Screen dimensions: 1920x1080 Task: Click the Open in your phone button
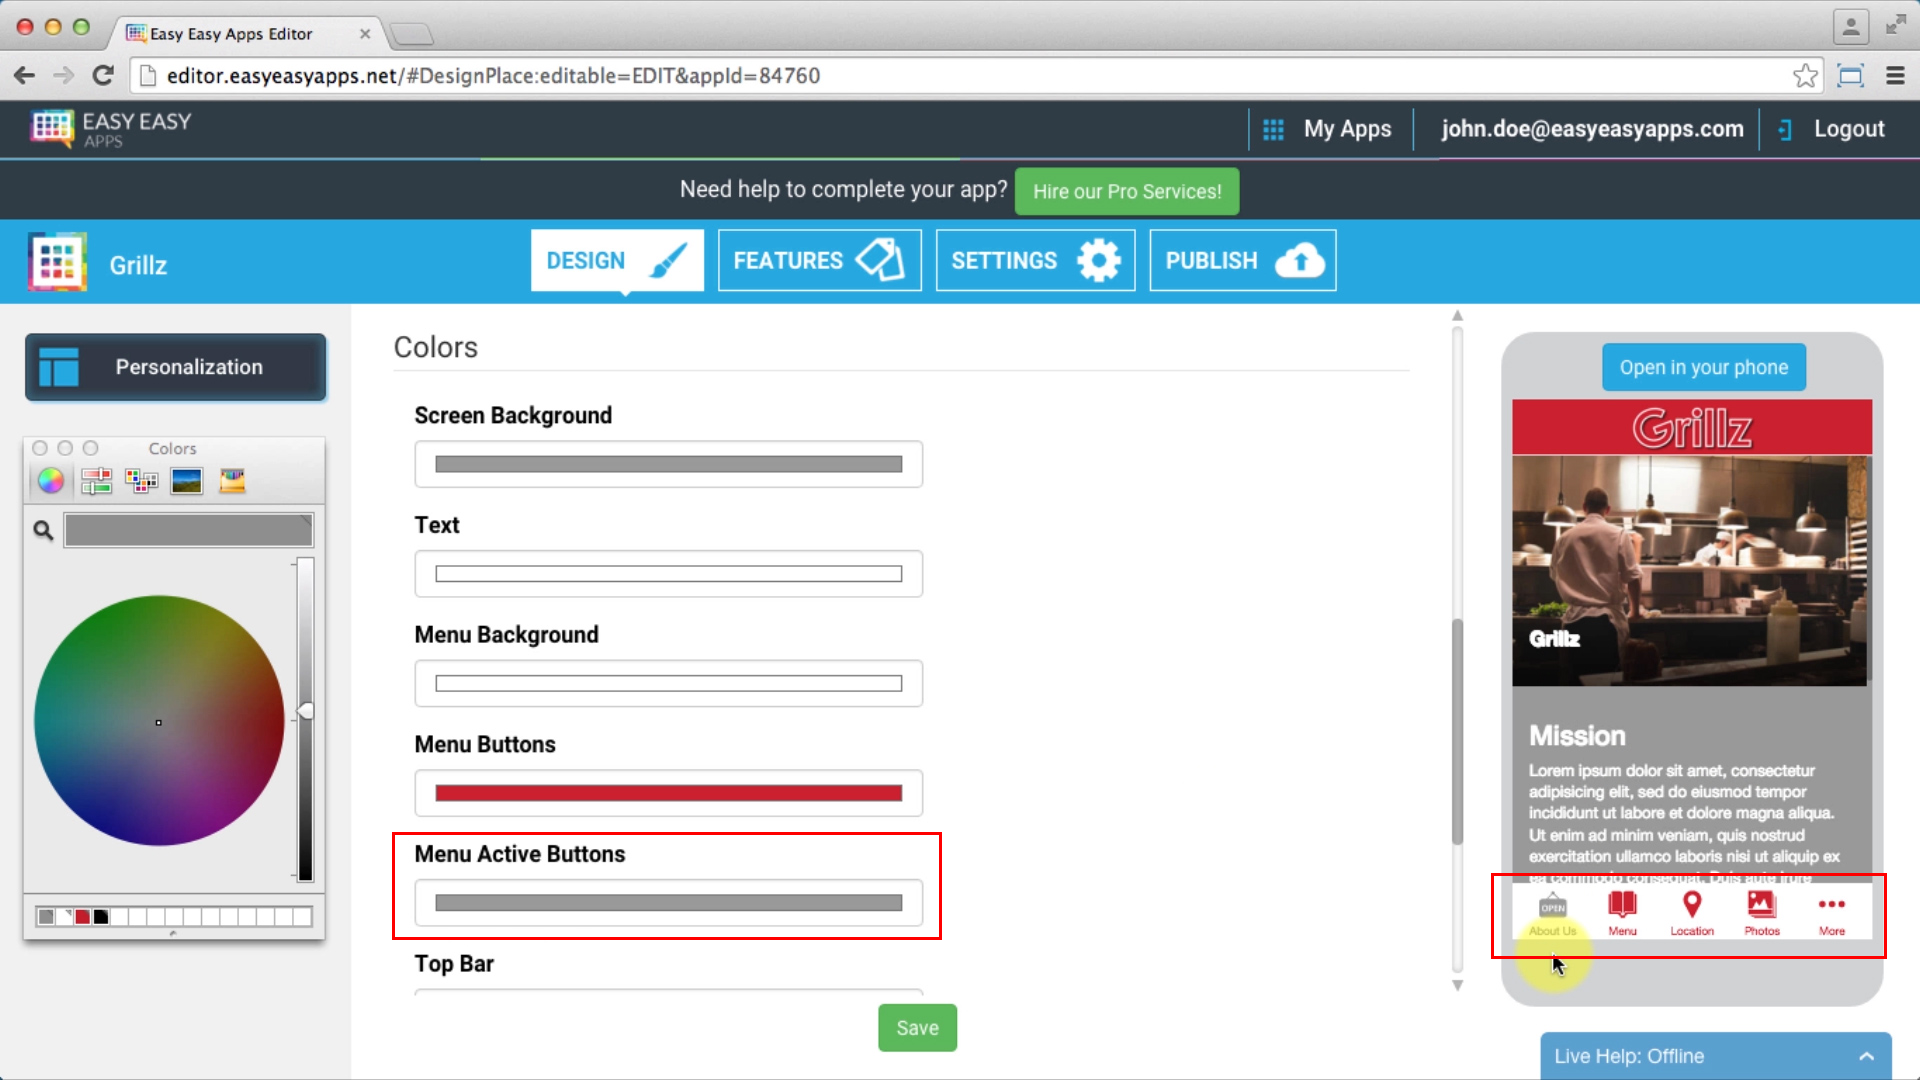[1703, 367]
